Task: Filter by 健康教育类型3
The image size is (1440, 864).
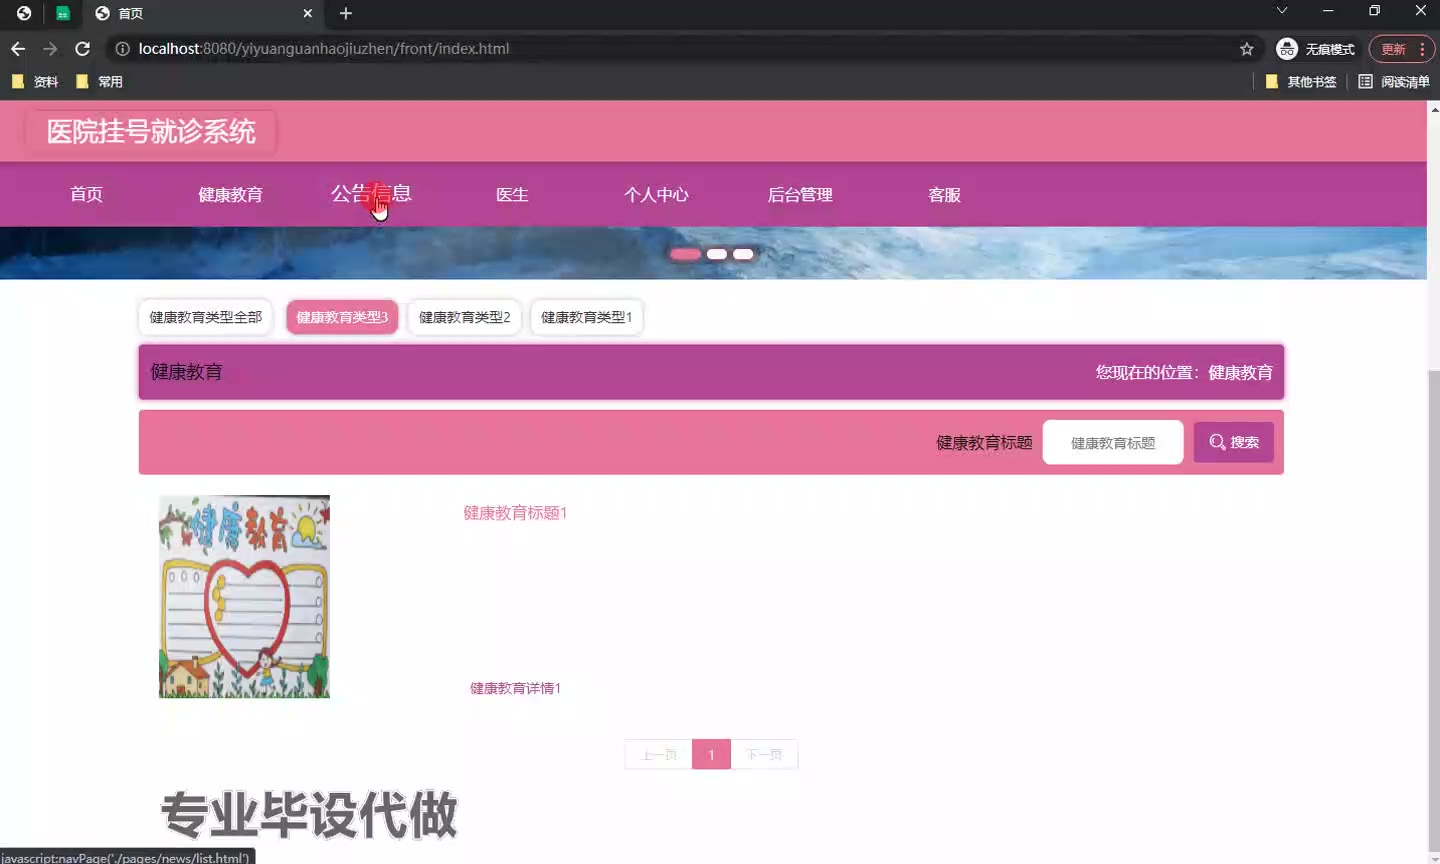Action: (x=342, y=317)
